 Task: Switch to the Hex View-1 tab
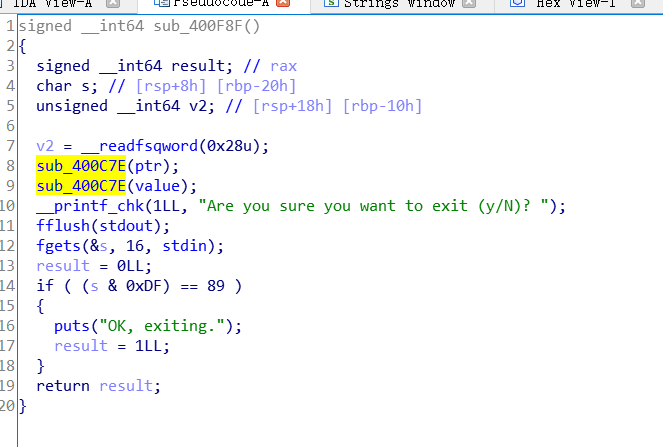[x=575, y=4]
